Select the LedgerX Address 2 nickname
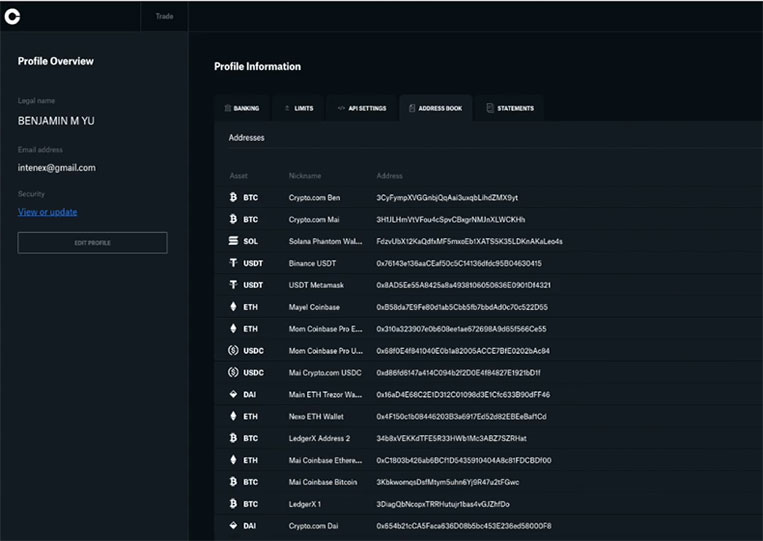The height and width of the screenshot is (541, 763). pos(319,438)
